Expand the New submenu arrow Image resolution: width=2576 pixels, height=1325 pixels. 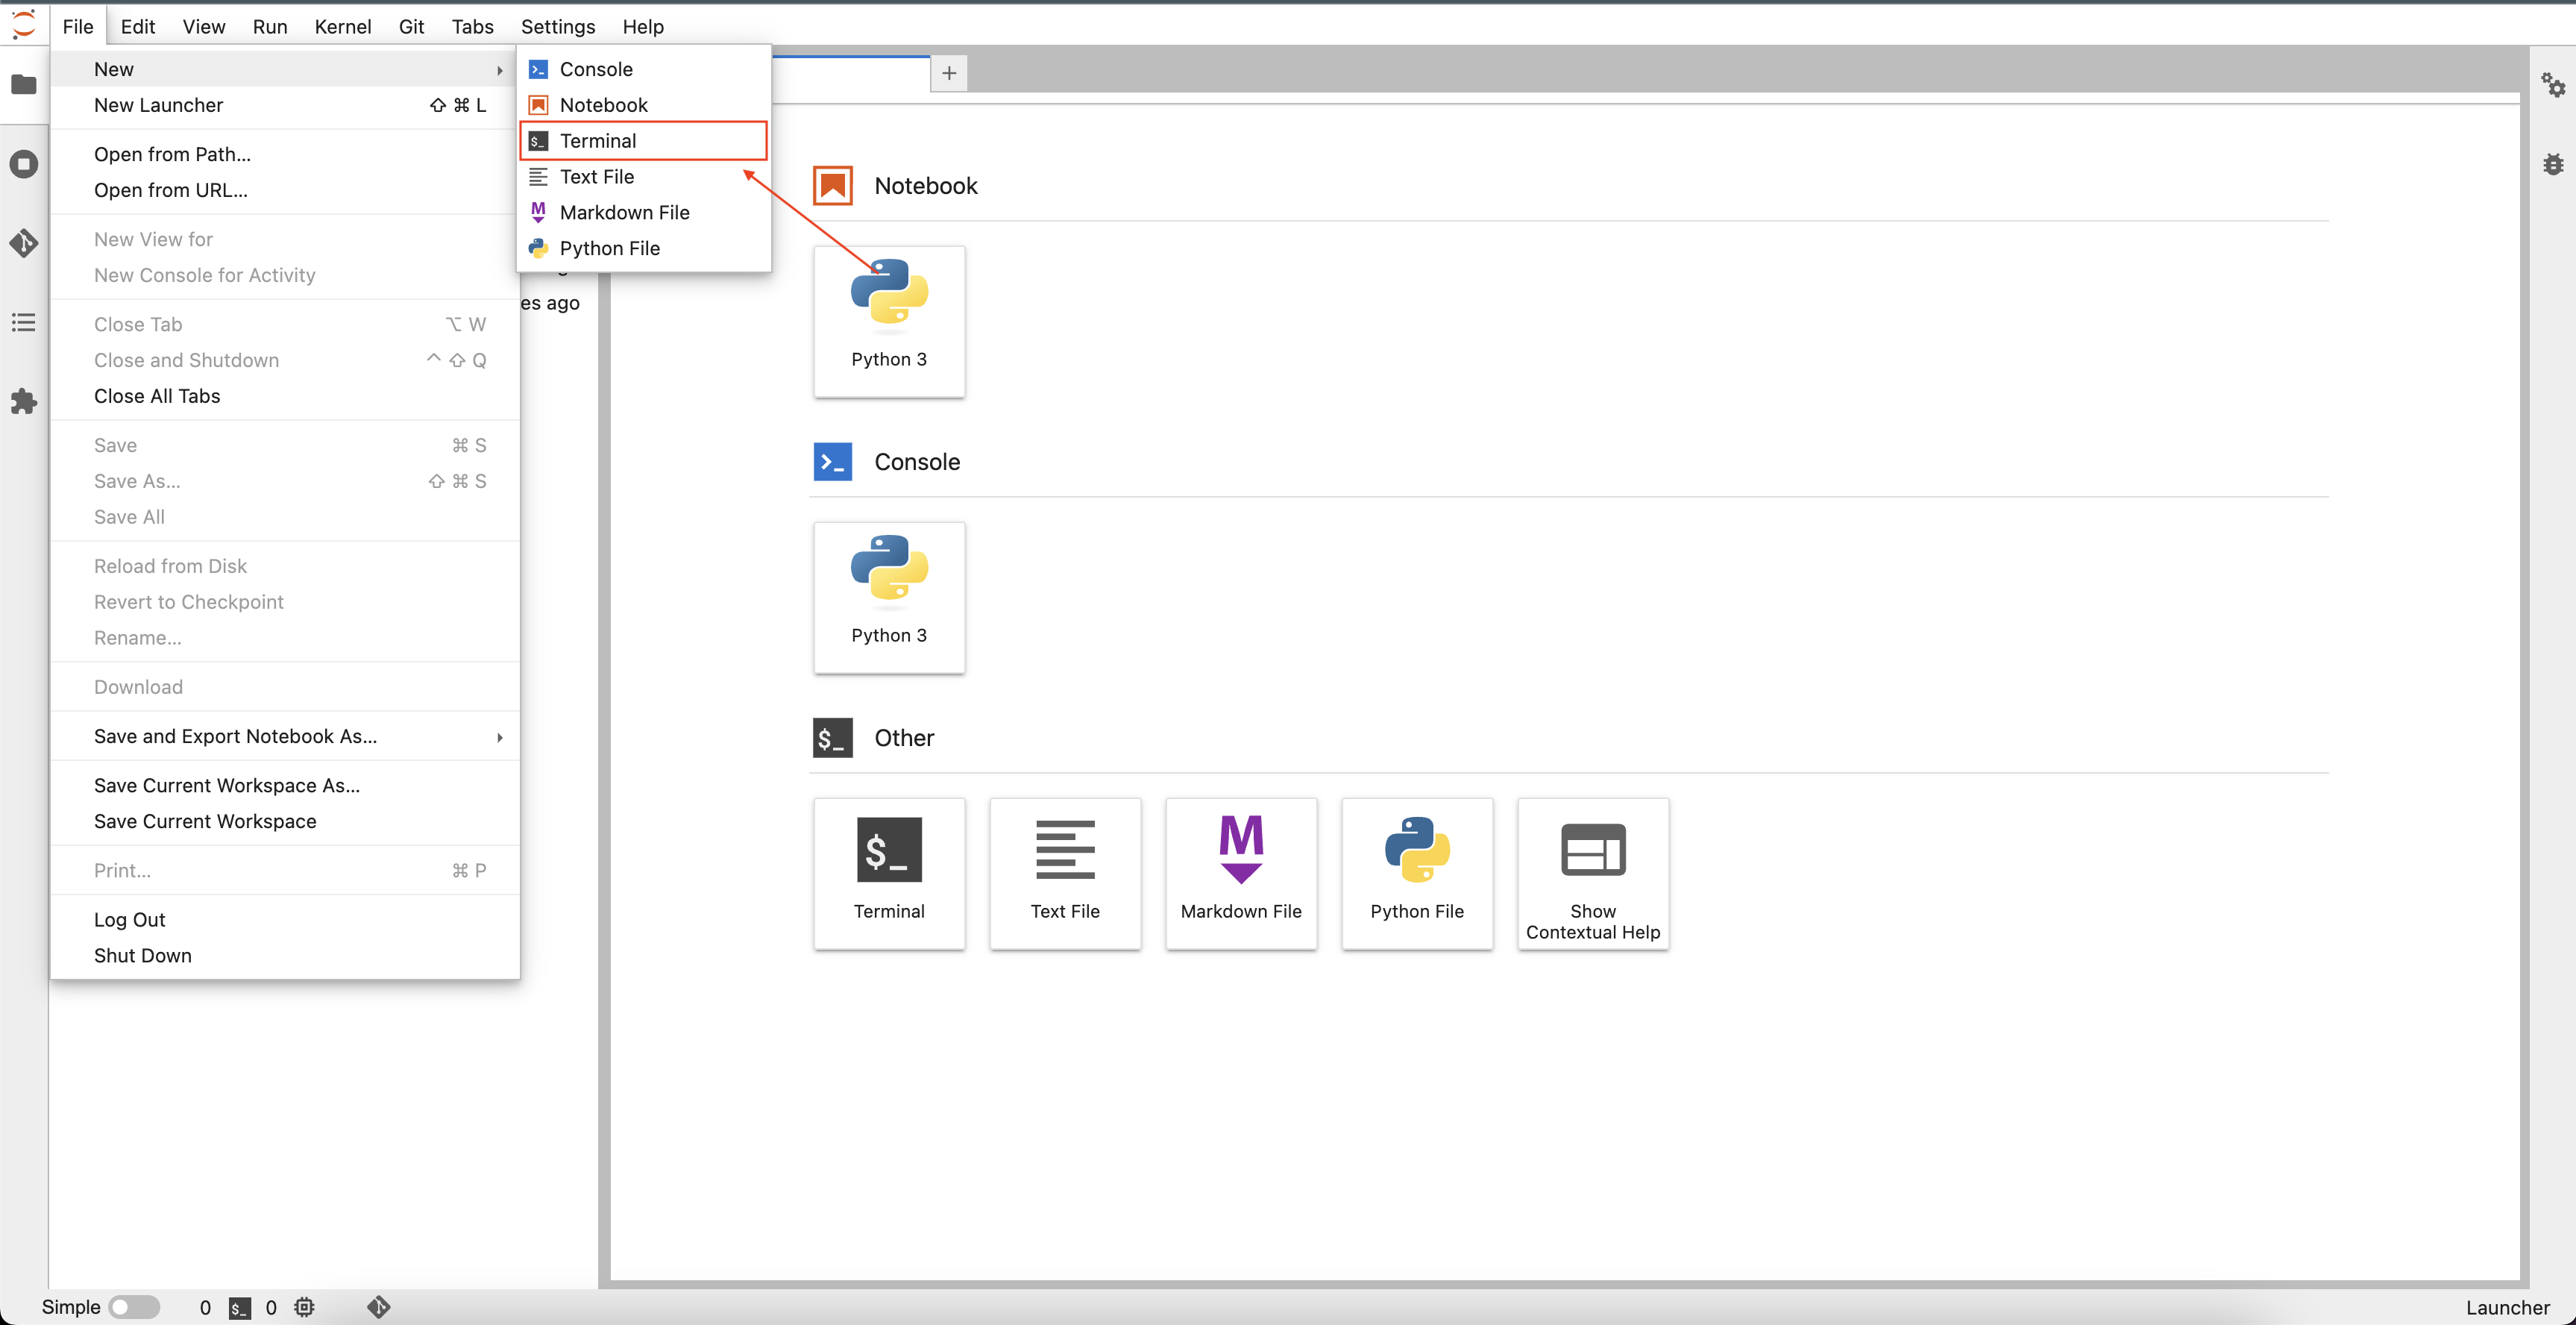coord(499,69)
